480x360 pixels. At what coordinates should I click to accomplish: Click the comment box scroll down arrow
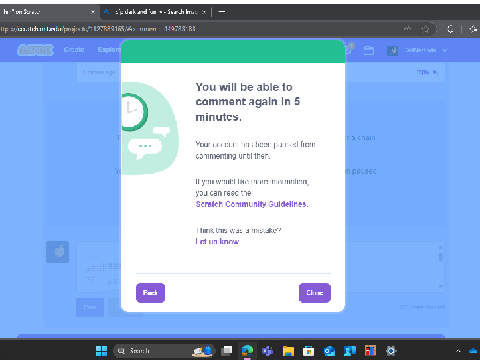[x=441, y=287]
